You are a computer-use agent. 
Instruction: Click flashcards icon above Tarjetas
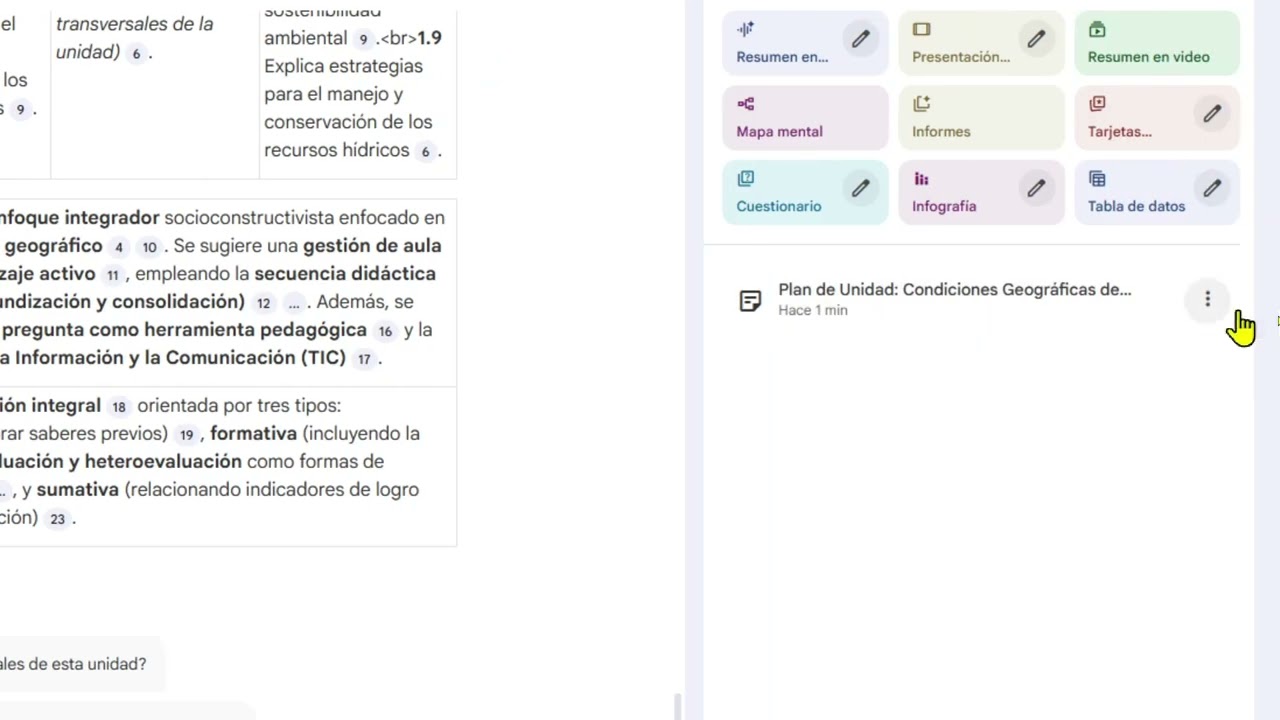[x=1097, y=104]
